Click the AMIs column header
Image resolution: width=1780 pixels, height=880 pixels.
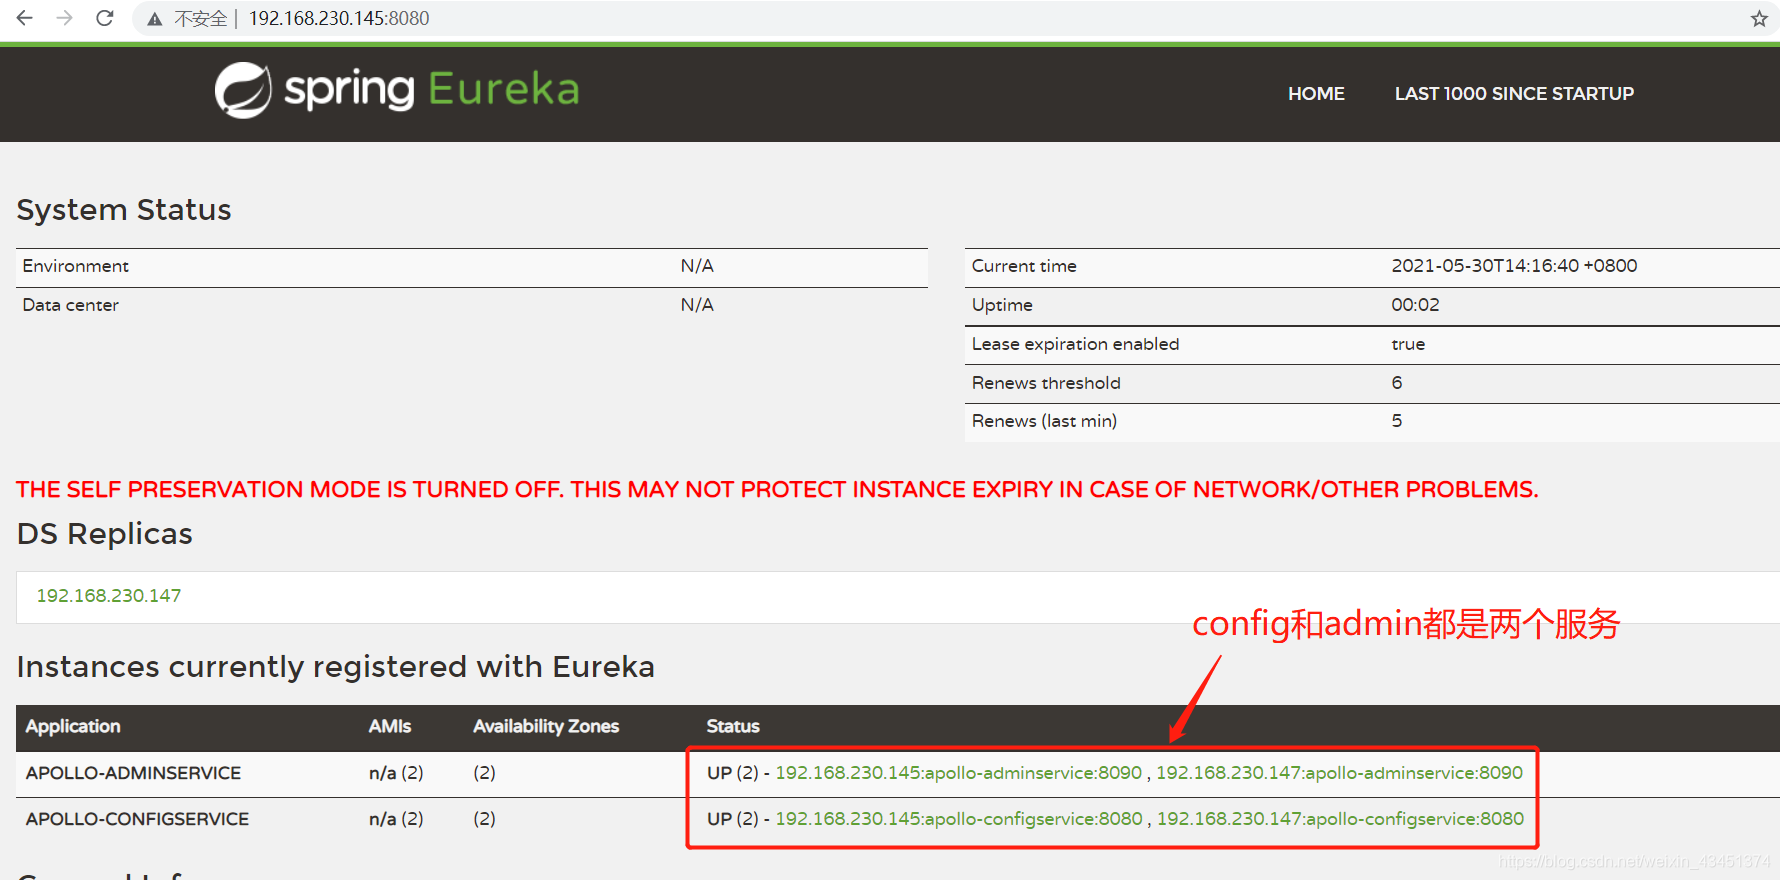point(390,727)
